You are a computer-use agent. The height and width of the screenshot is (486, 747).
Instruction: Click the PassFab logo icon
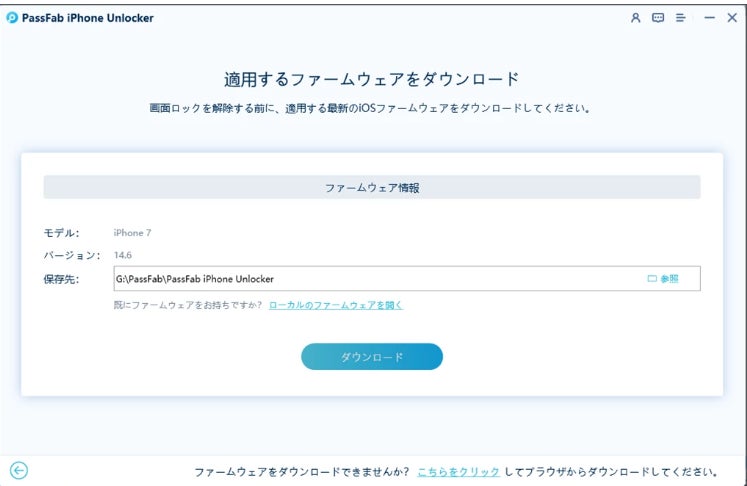point(12,18)
